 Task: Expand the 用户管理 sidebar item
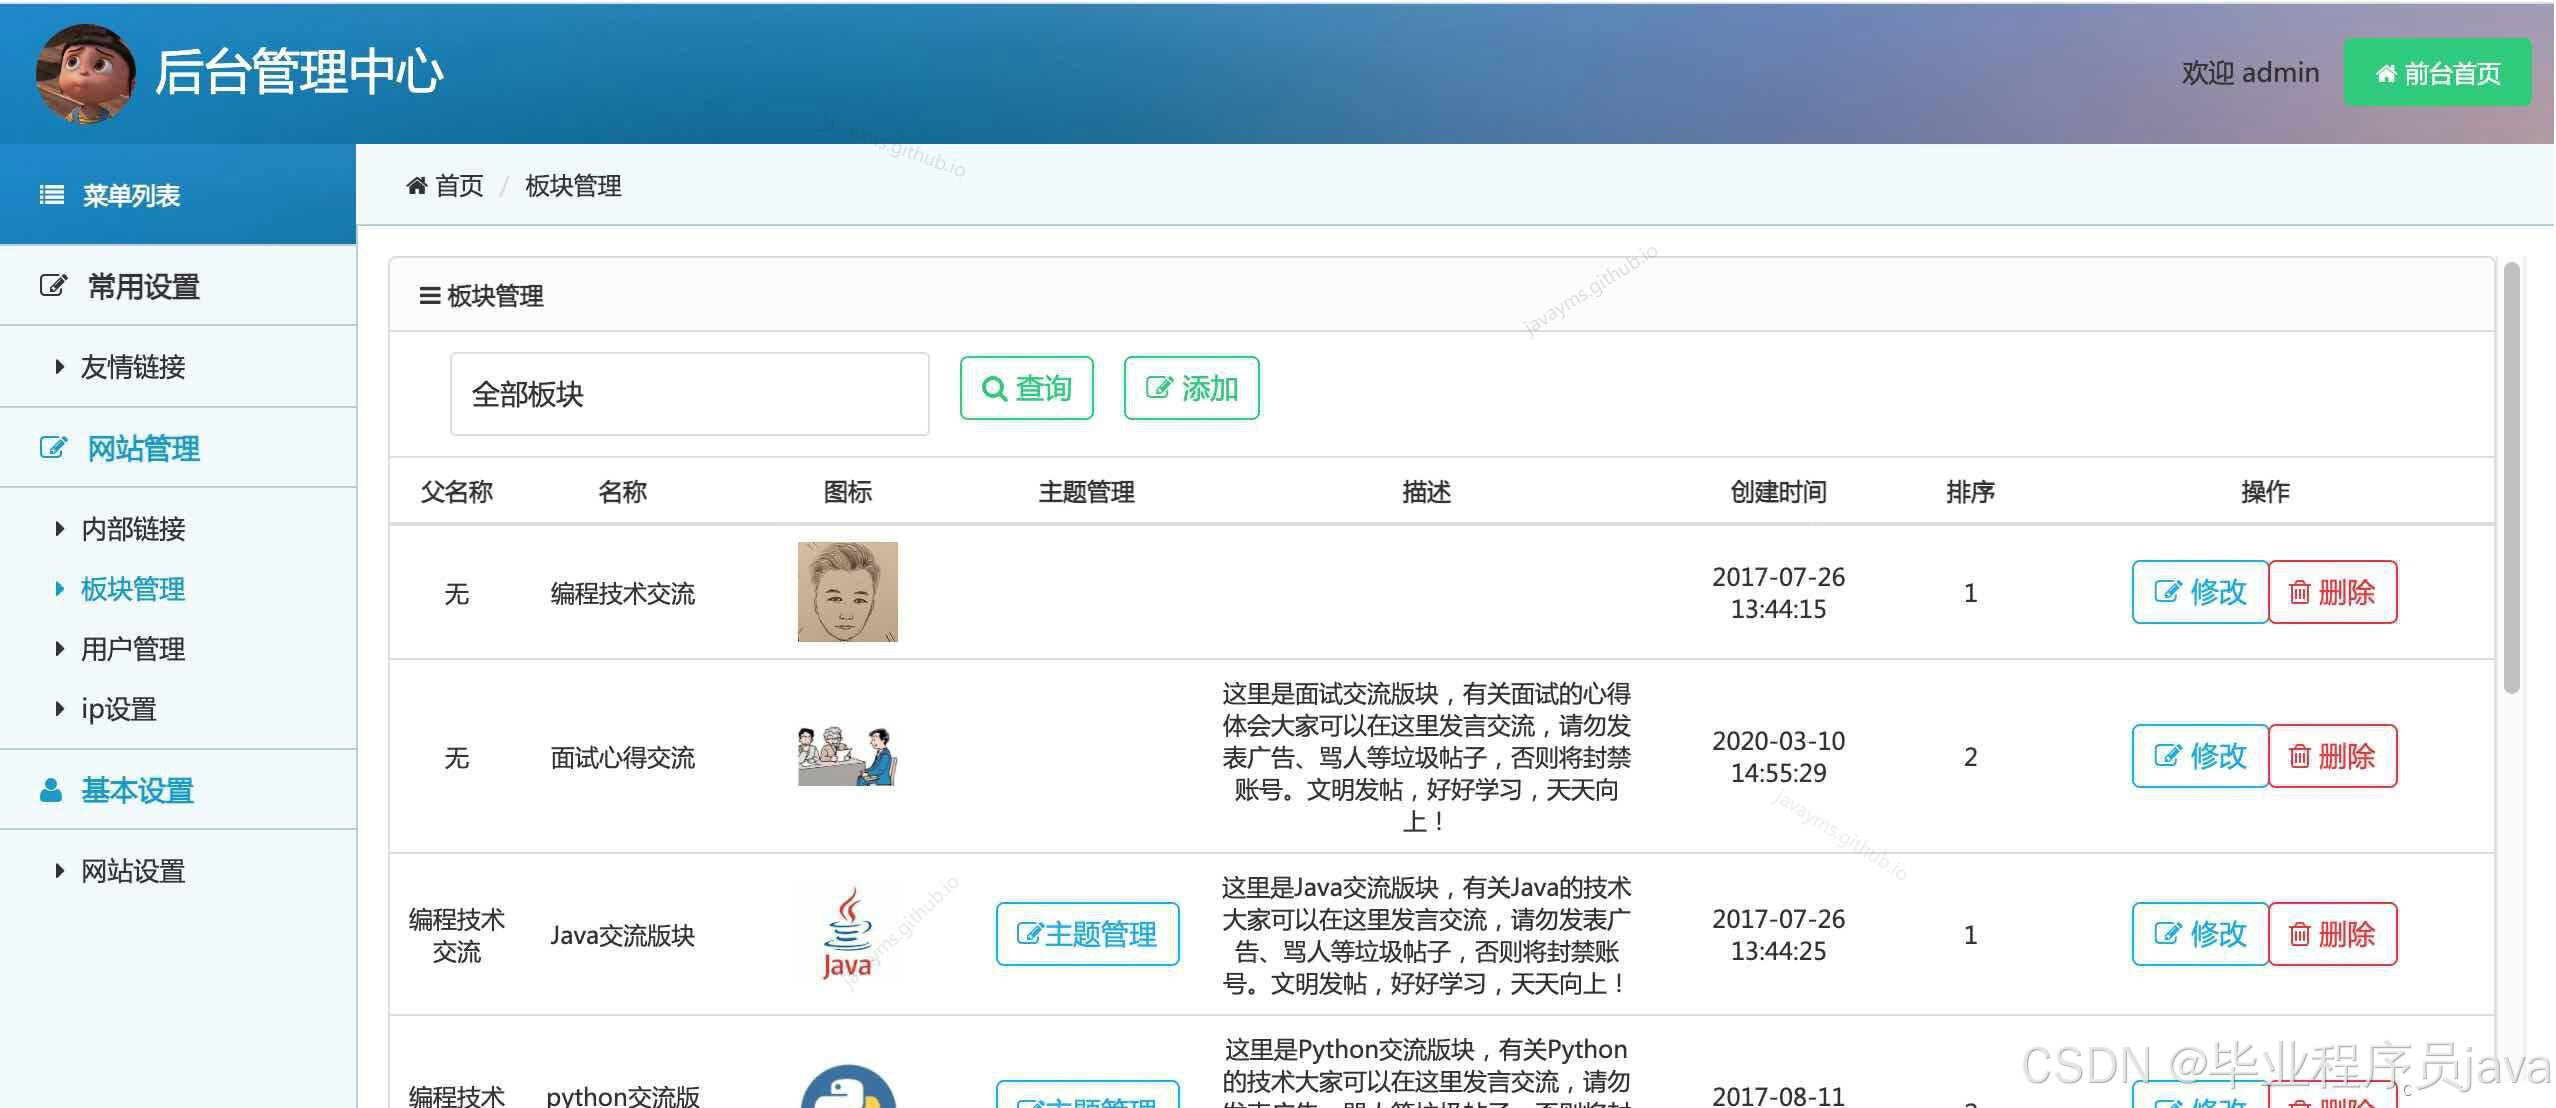132,648
